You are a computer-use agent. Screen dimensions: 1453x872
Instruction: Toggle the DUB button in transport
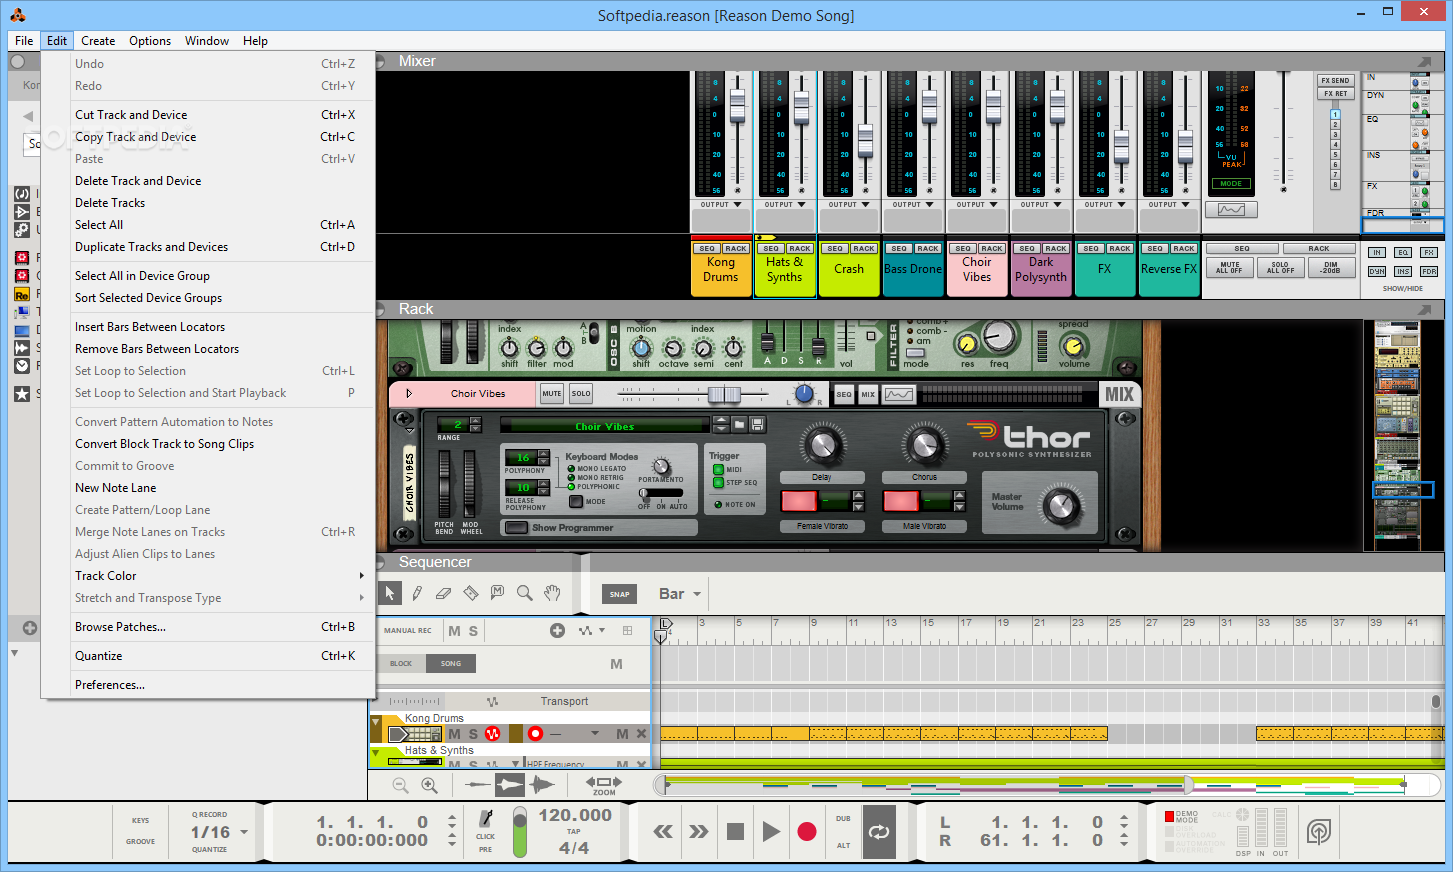tap(843, 819)
